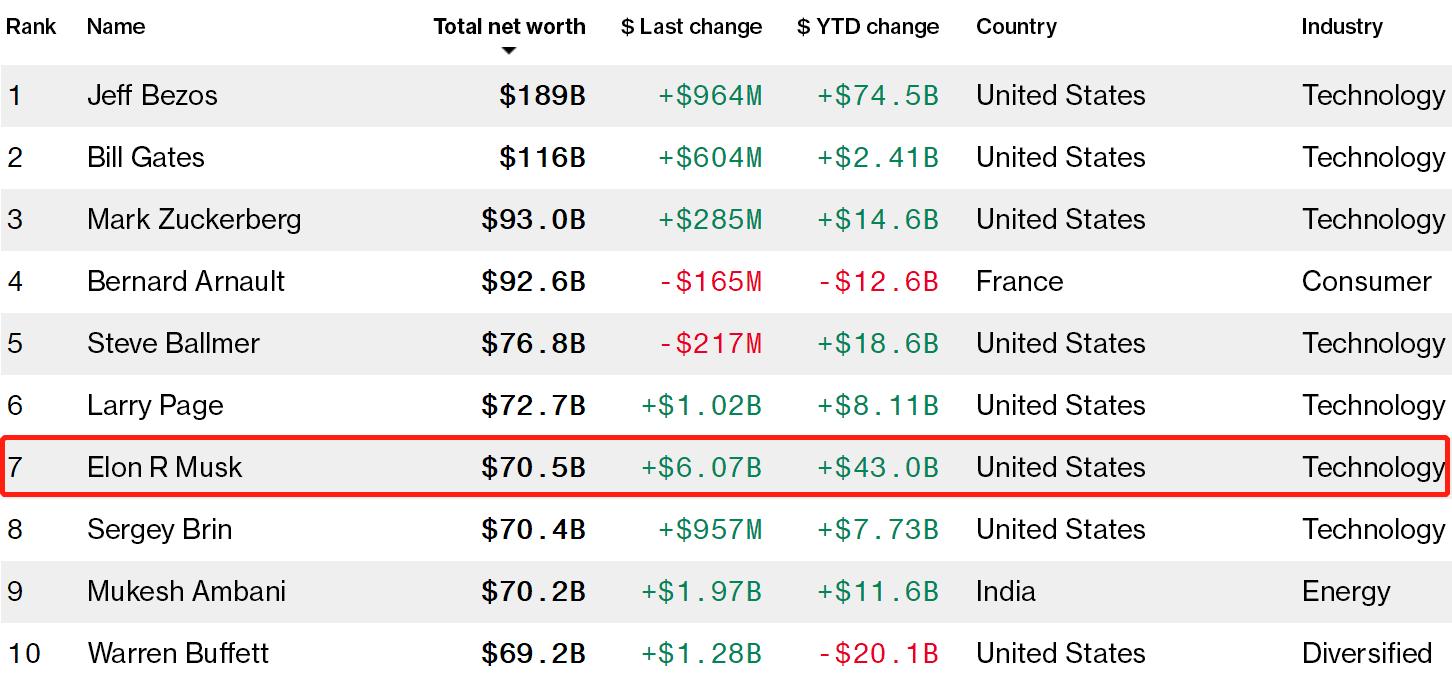Click the Rank column header
Viewport: 1452px width, 682px height.
pos(31,27)
